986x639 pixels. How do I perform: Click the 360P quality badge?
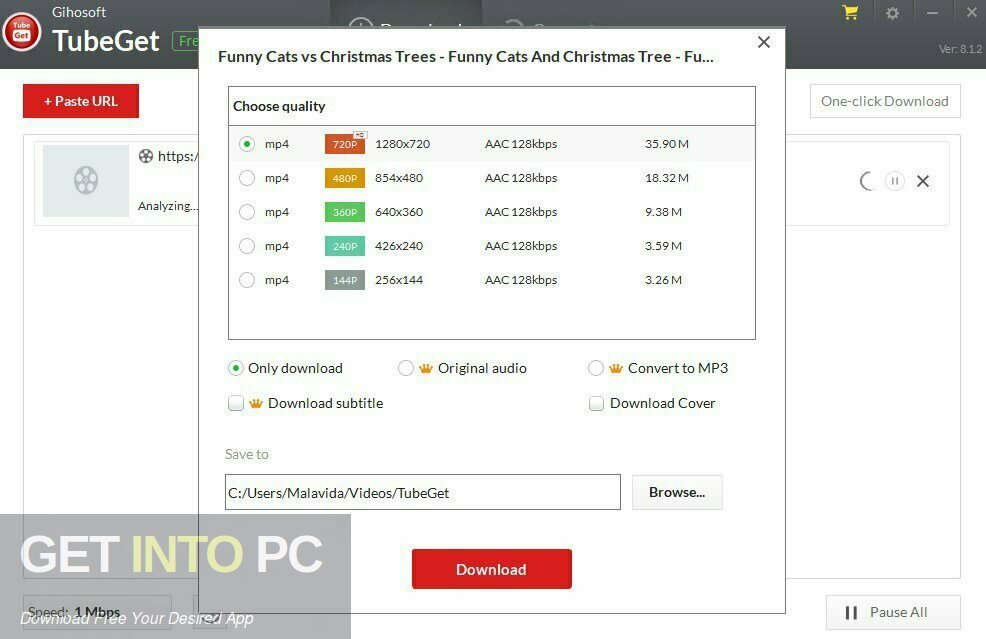345,212
